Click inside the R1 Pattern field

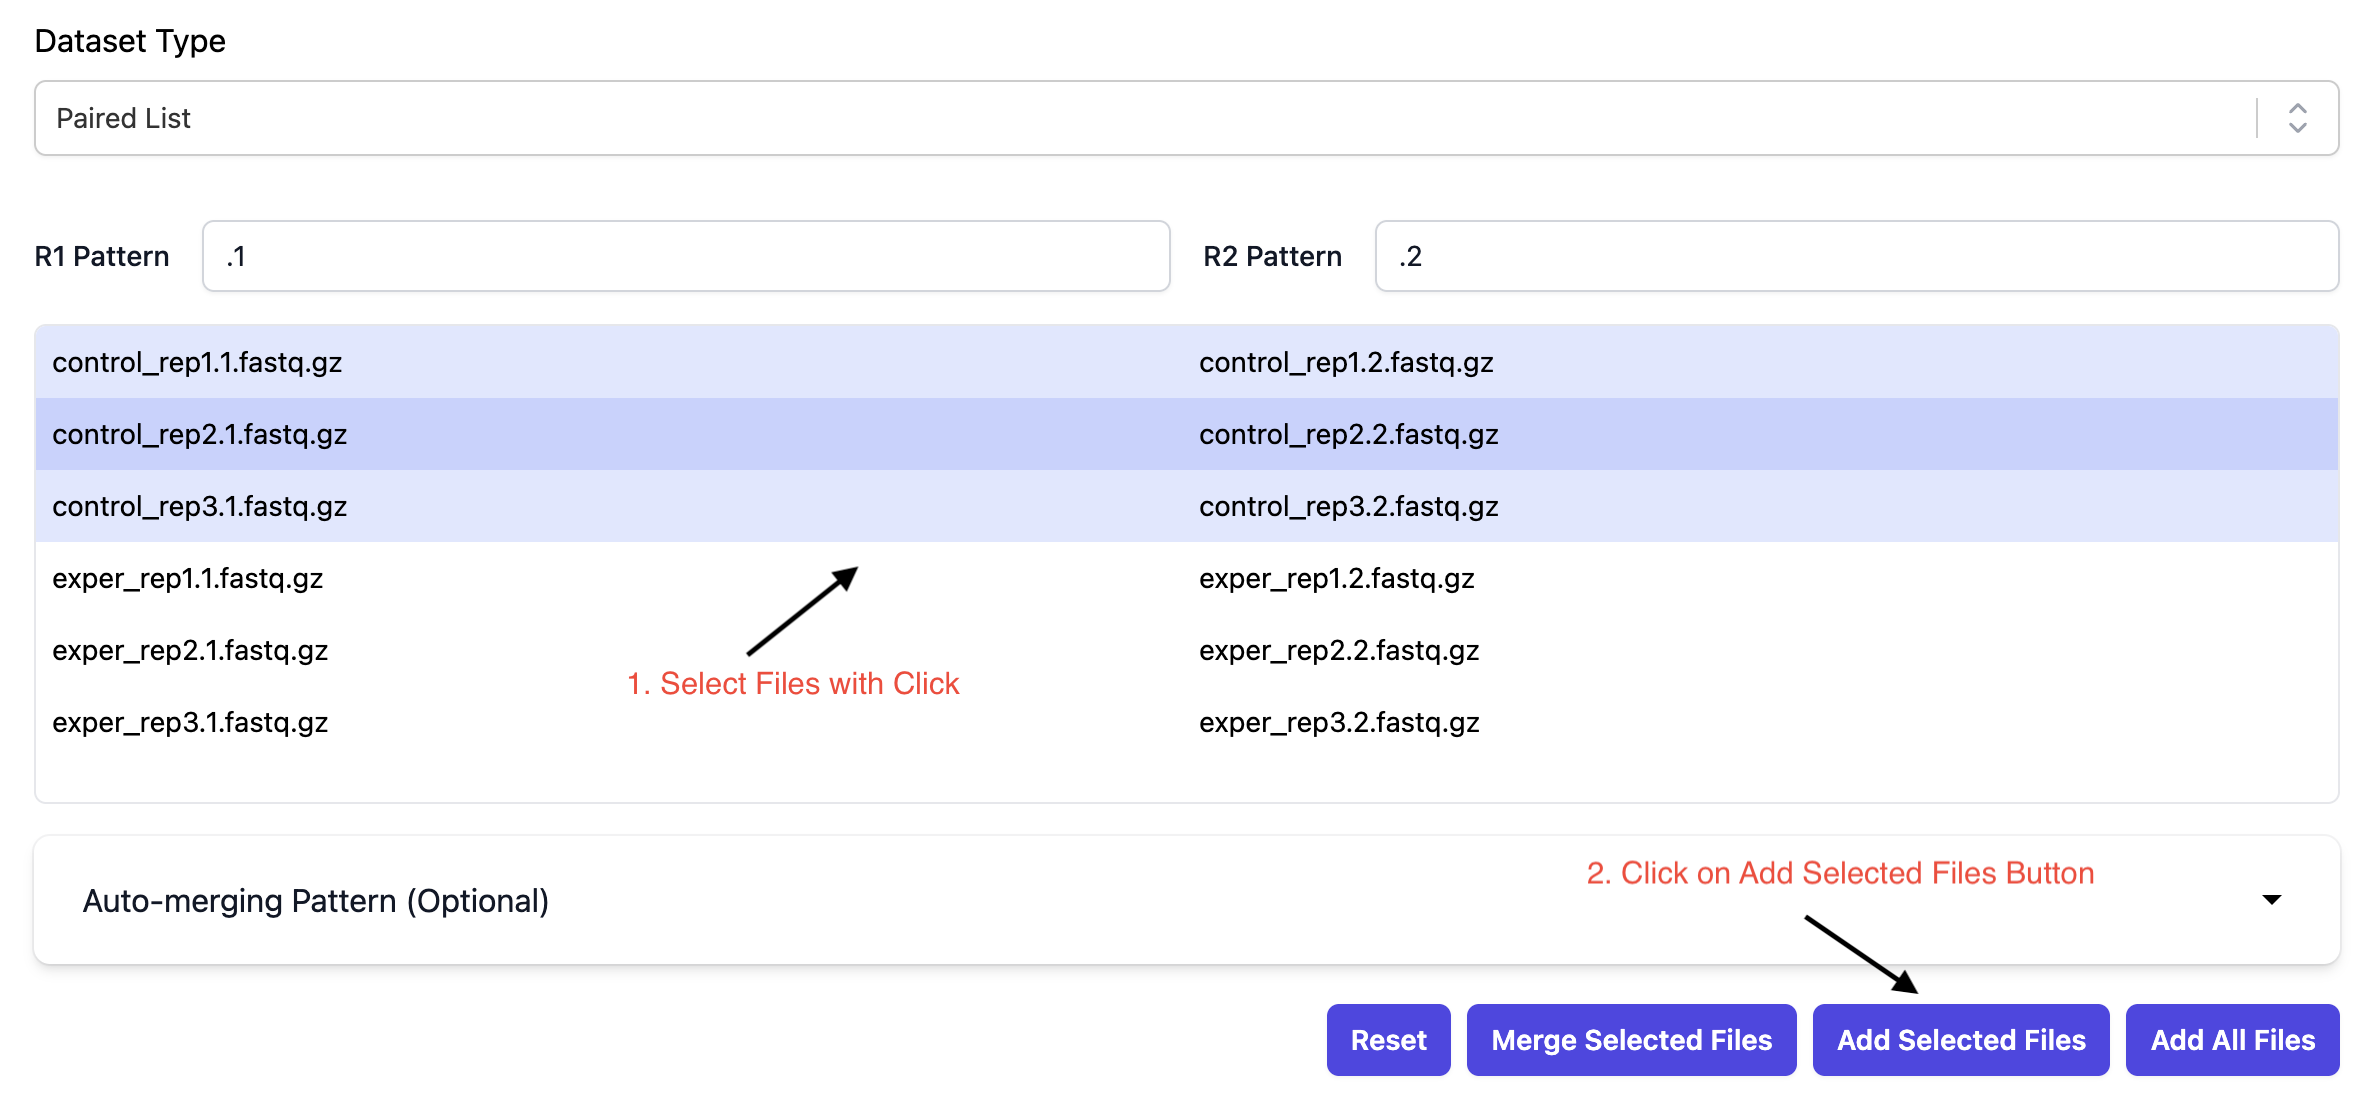(x=685, y=257)
